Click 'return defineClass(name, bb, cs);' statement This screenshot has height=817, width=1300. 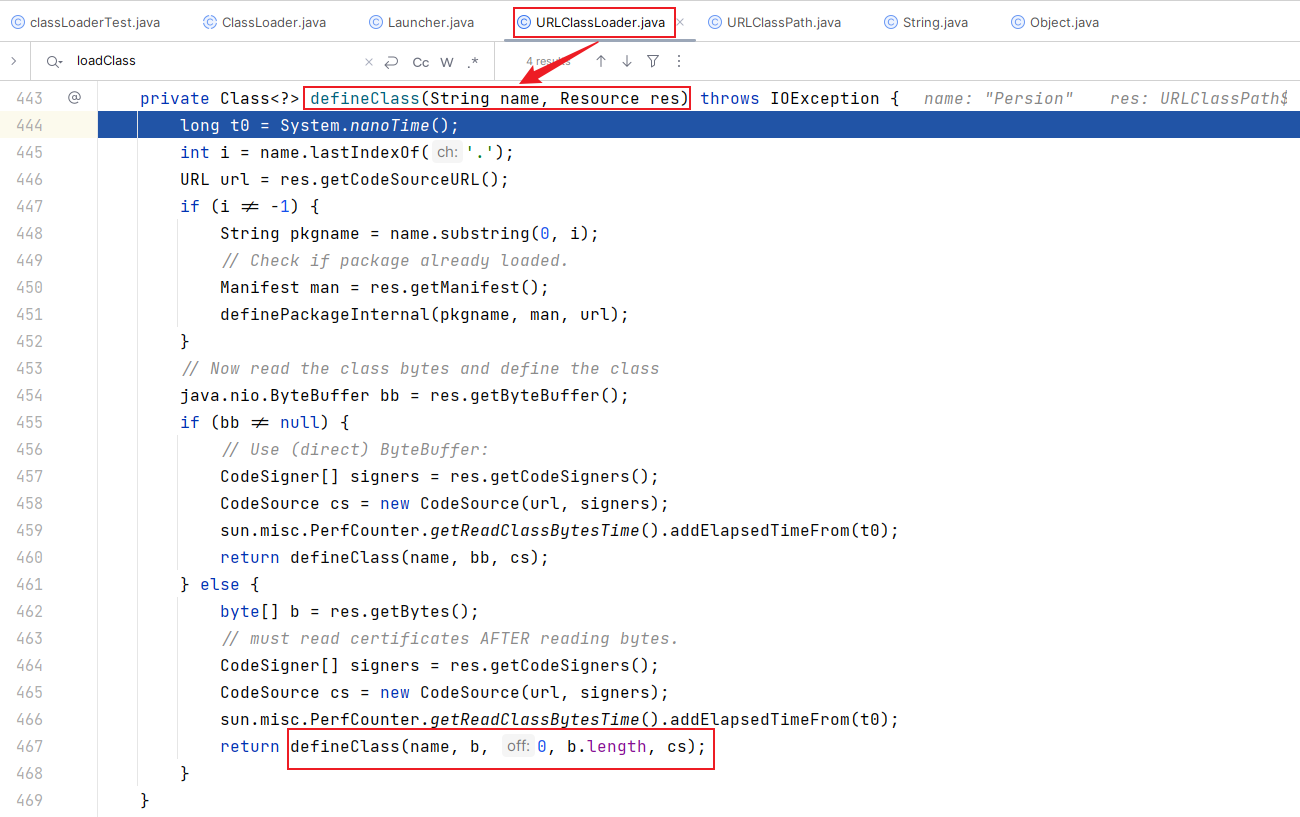coord(384,557)
